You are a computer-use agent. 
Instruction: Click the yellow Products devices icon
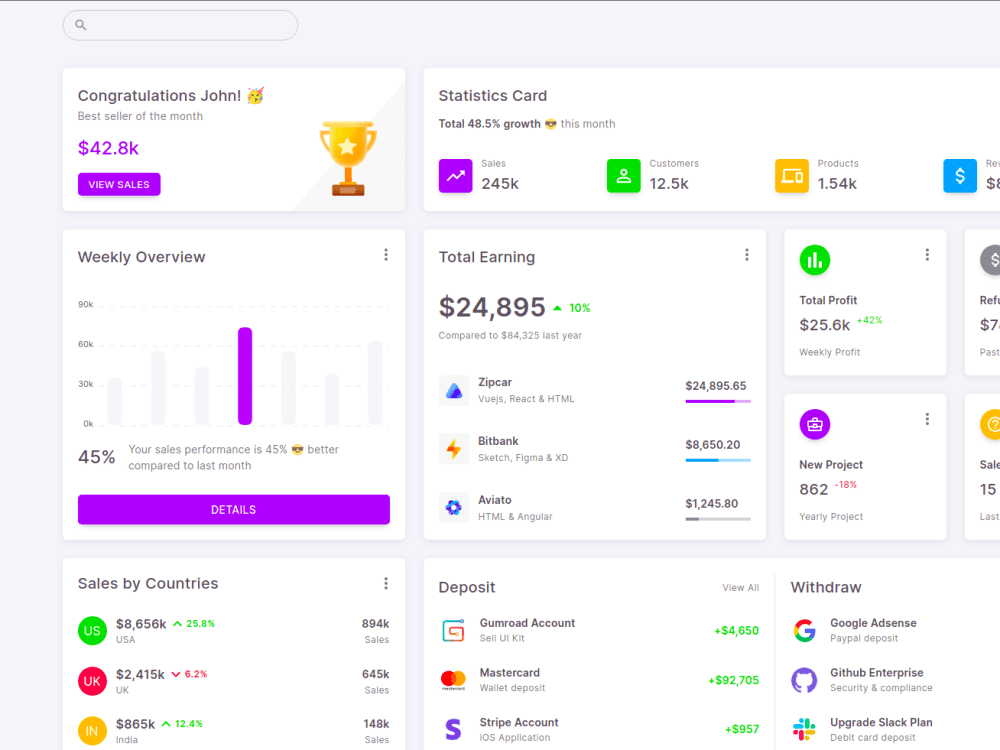(x=791, y=175)
